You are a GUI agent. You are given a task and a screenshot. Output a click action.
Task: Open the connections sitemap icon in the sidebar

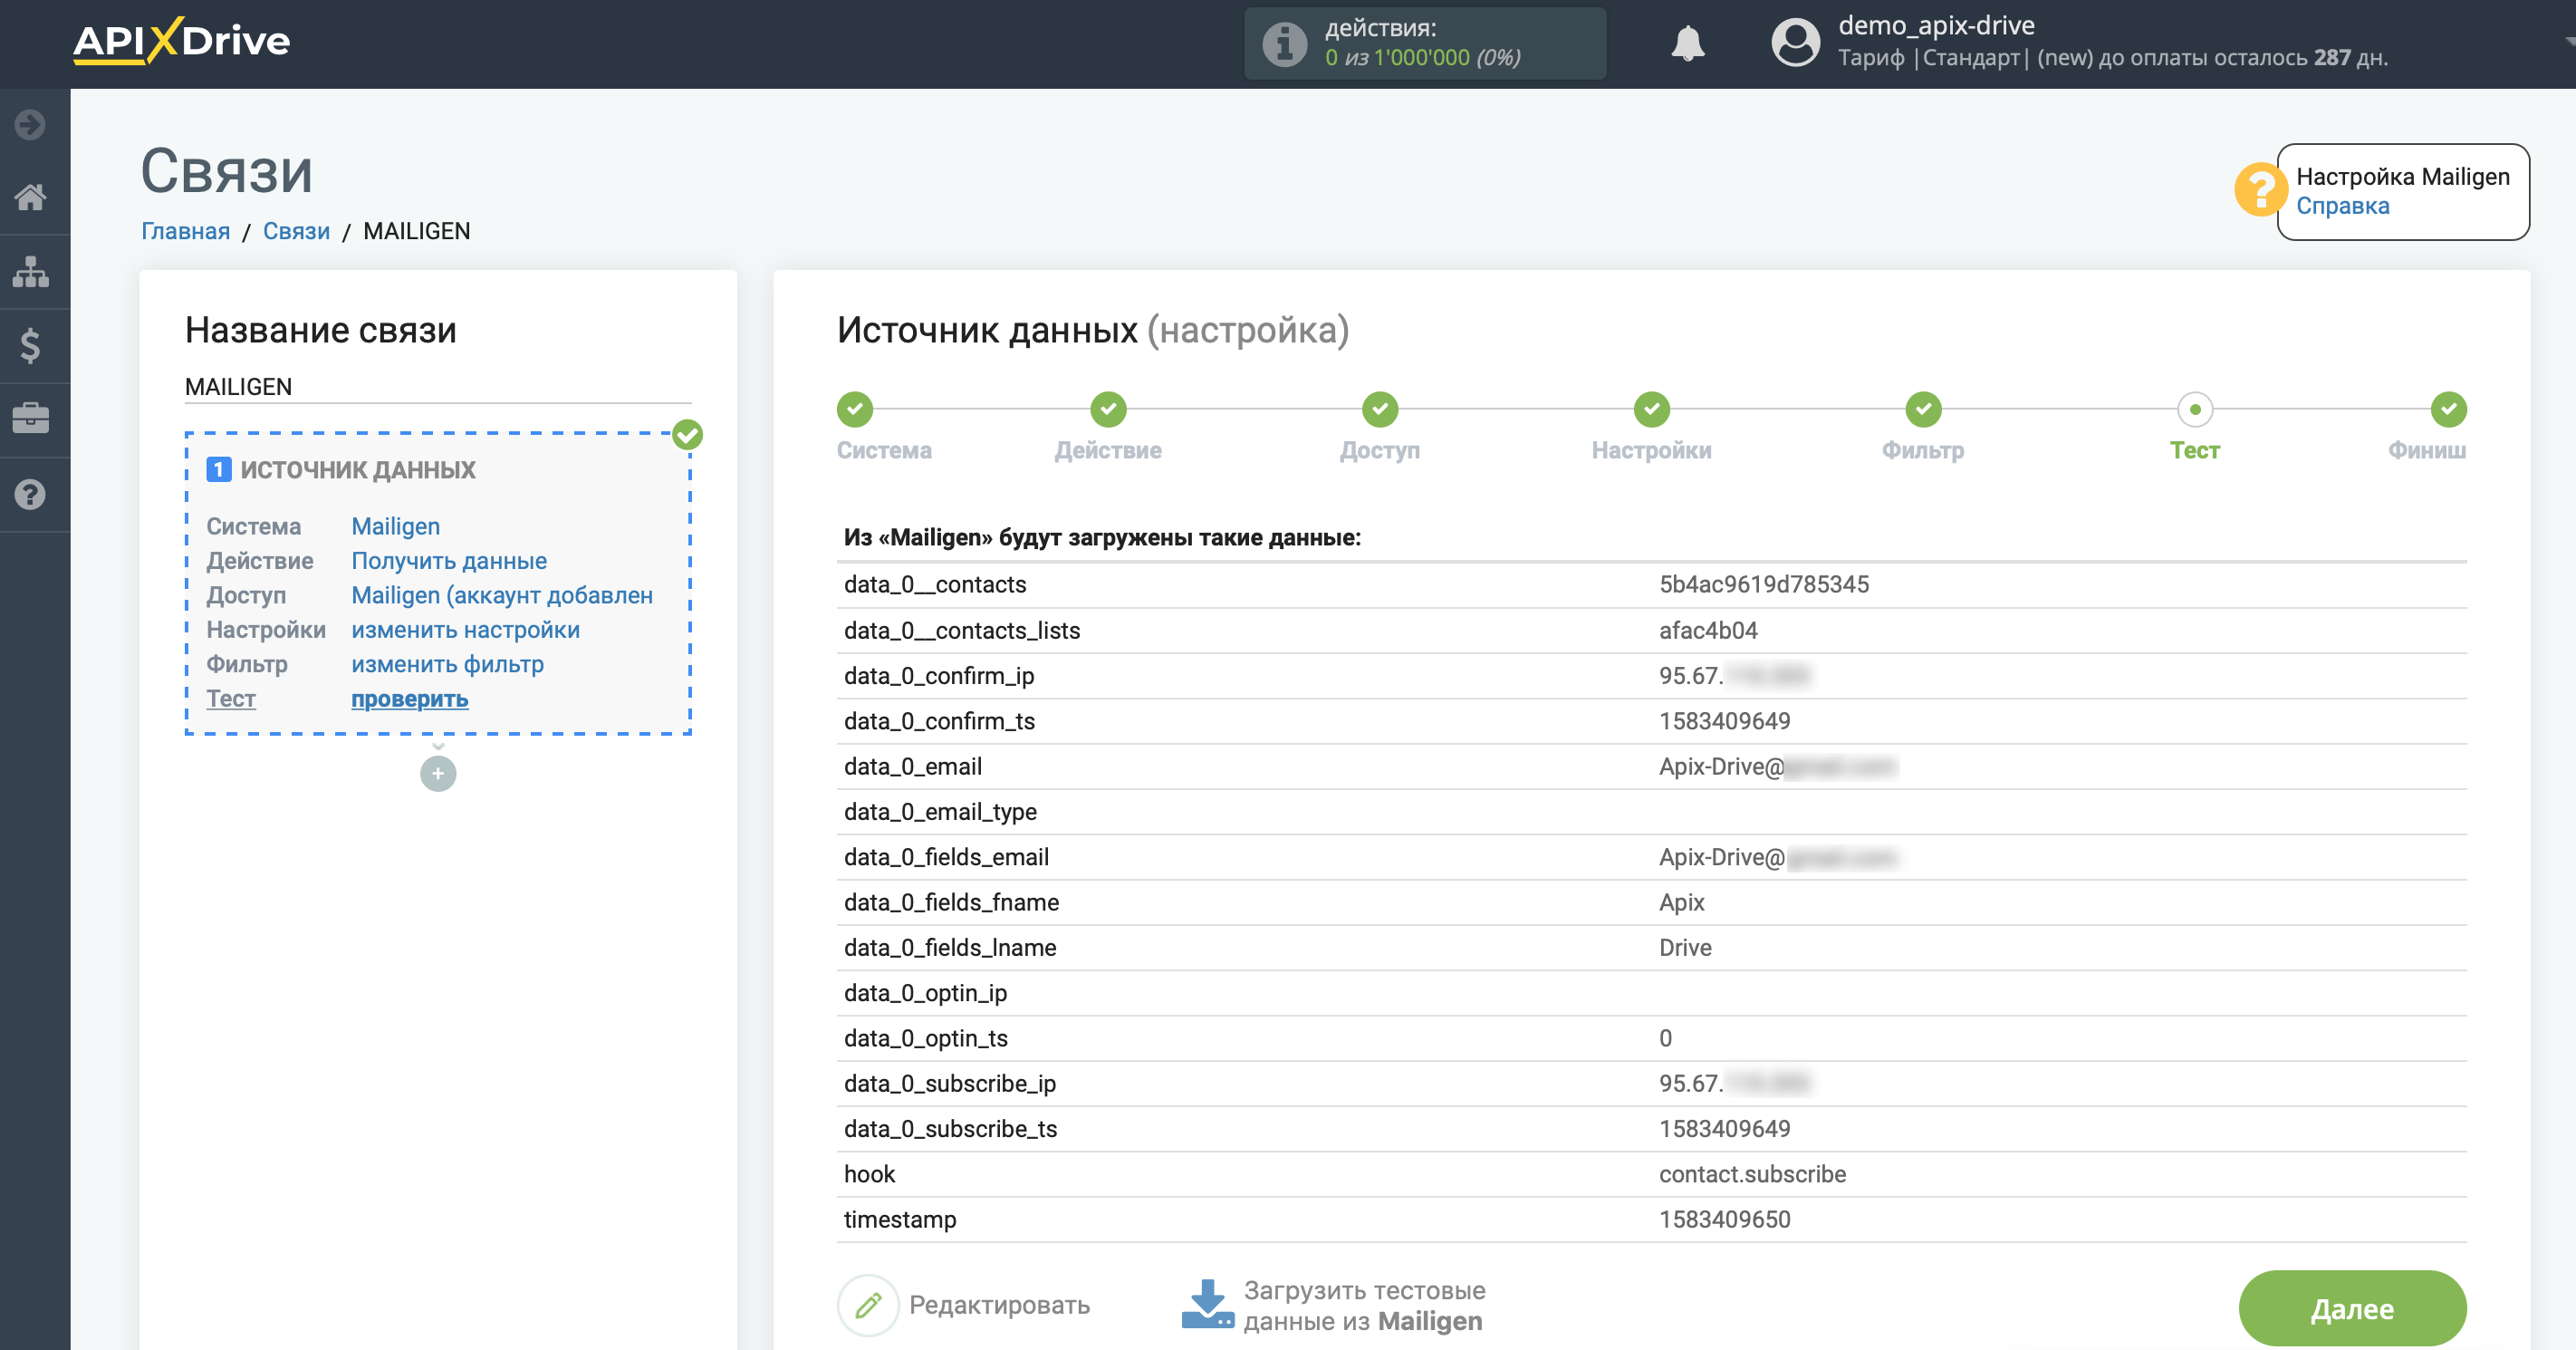coord(30,271)
